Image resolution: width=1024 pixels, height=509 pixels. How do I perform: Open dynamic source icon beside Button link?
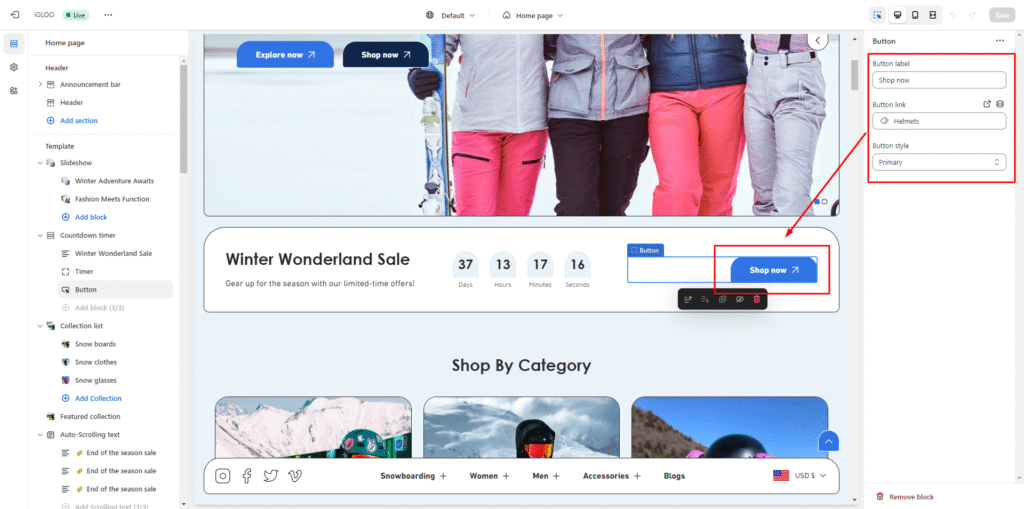(x=1000, y=104)
